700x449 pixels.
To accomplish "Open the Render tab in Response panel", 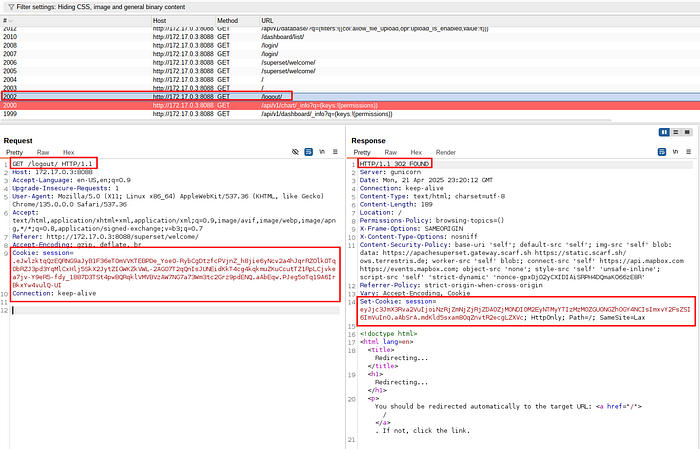I will [446, 152].
